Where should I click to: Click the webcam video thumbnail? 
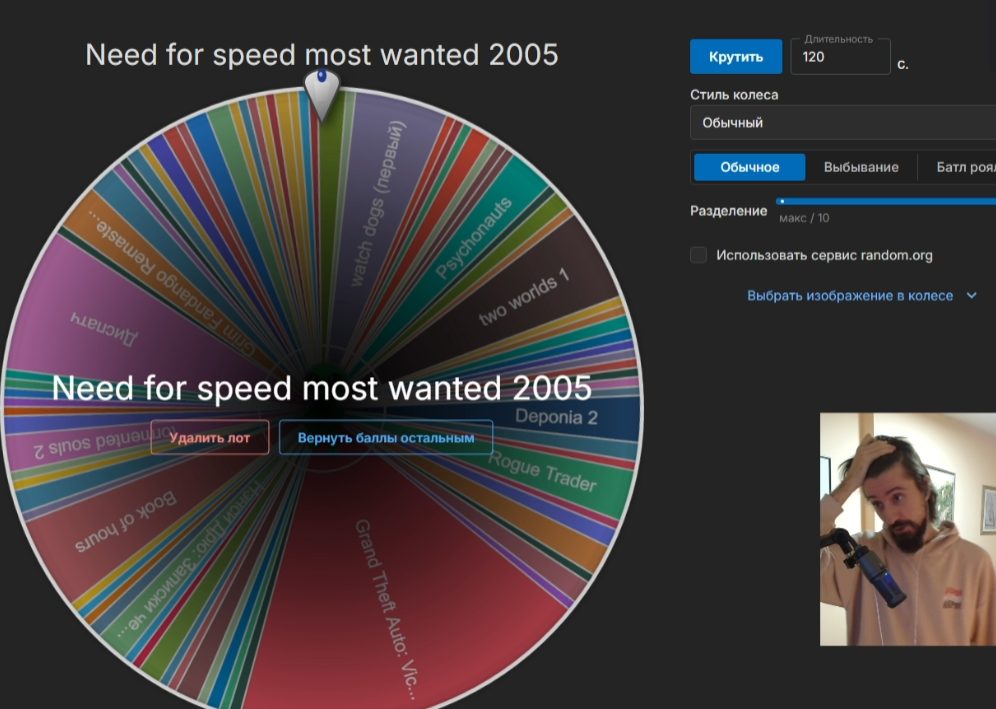[908, 529]
